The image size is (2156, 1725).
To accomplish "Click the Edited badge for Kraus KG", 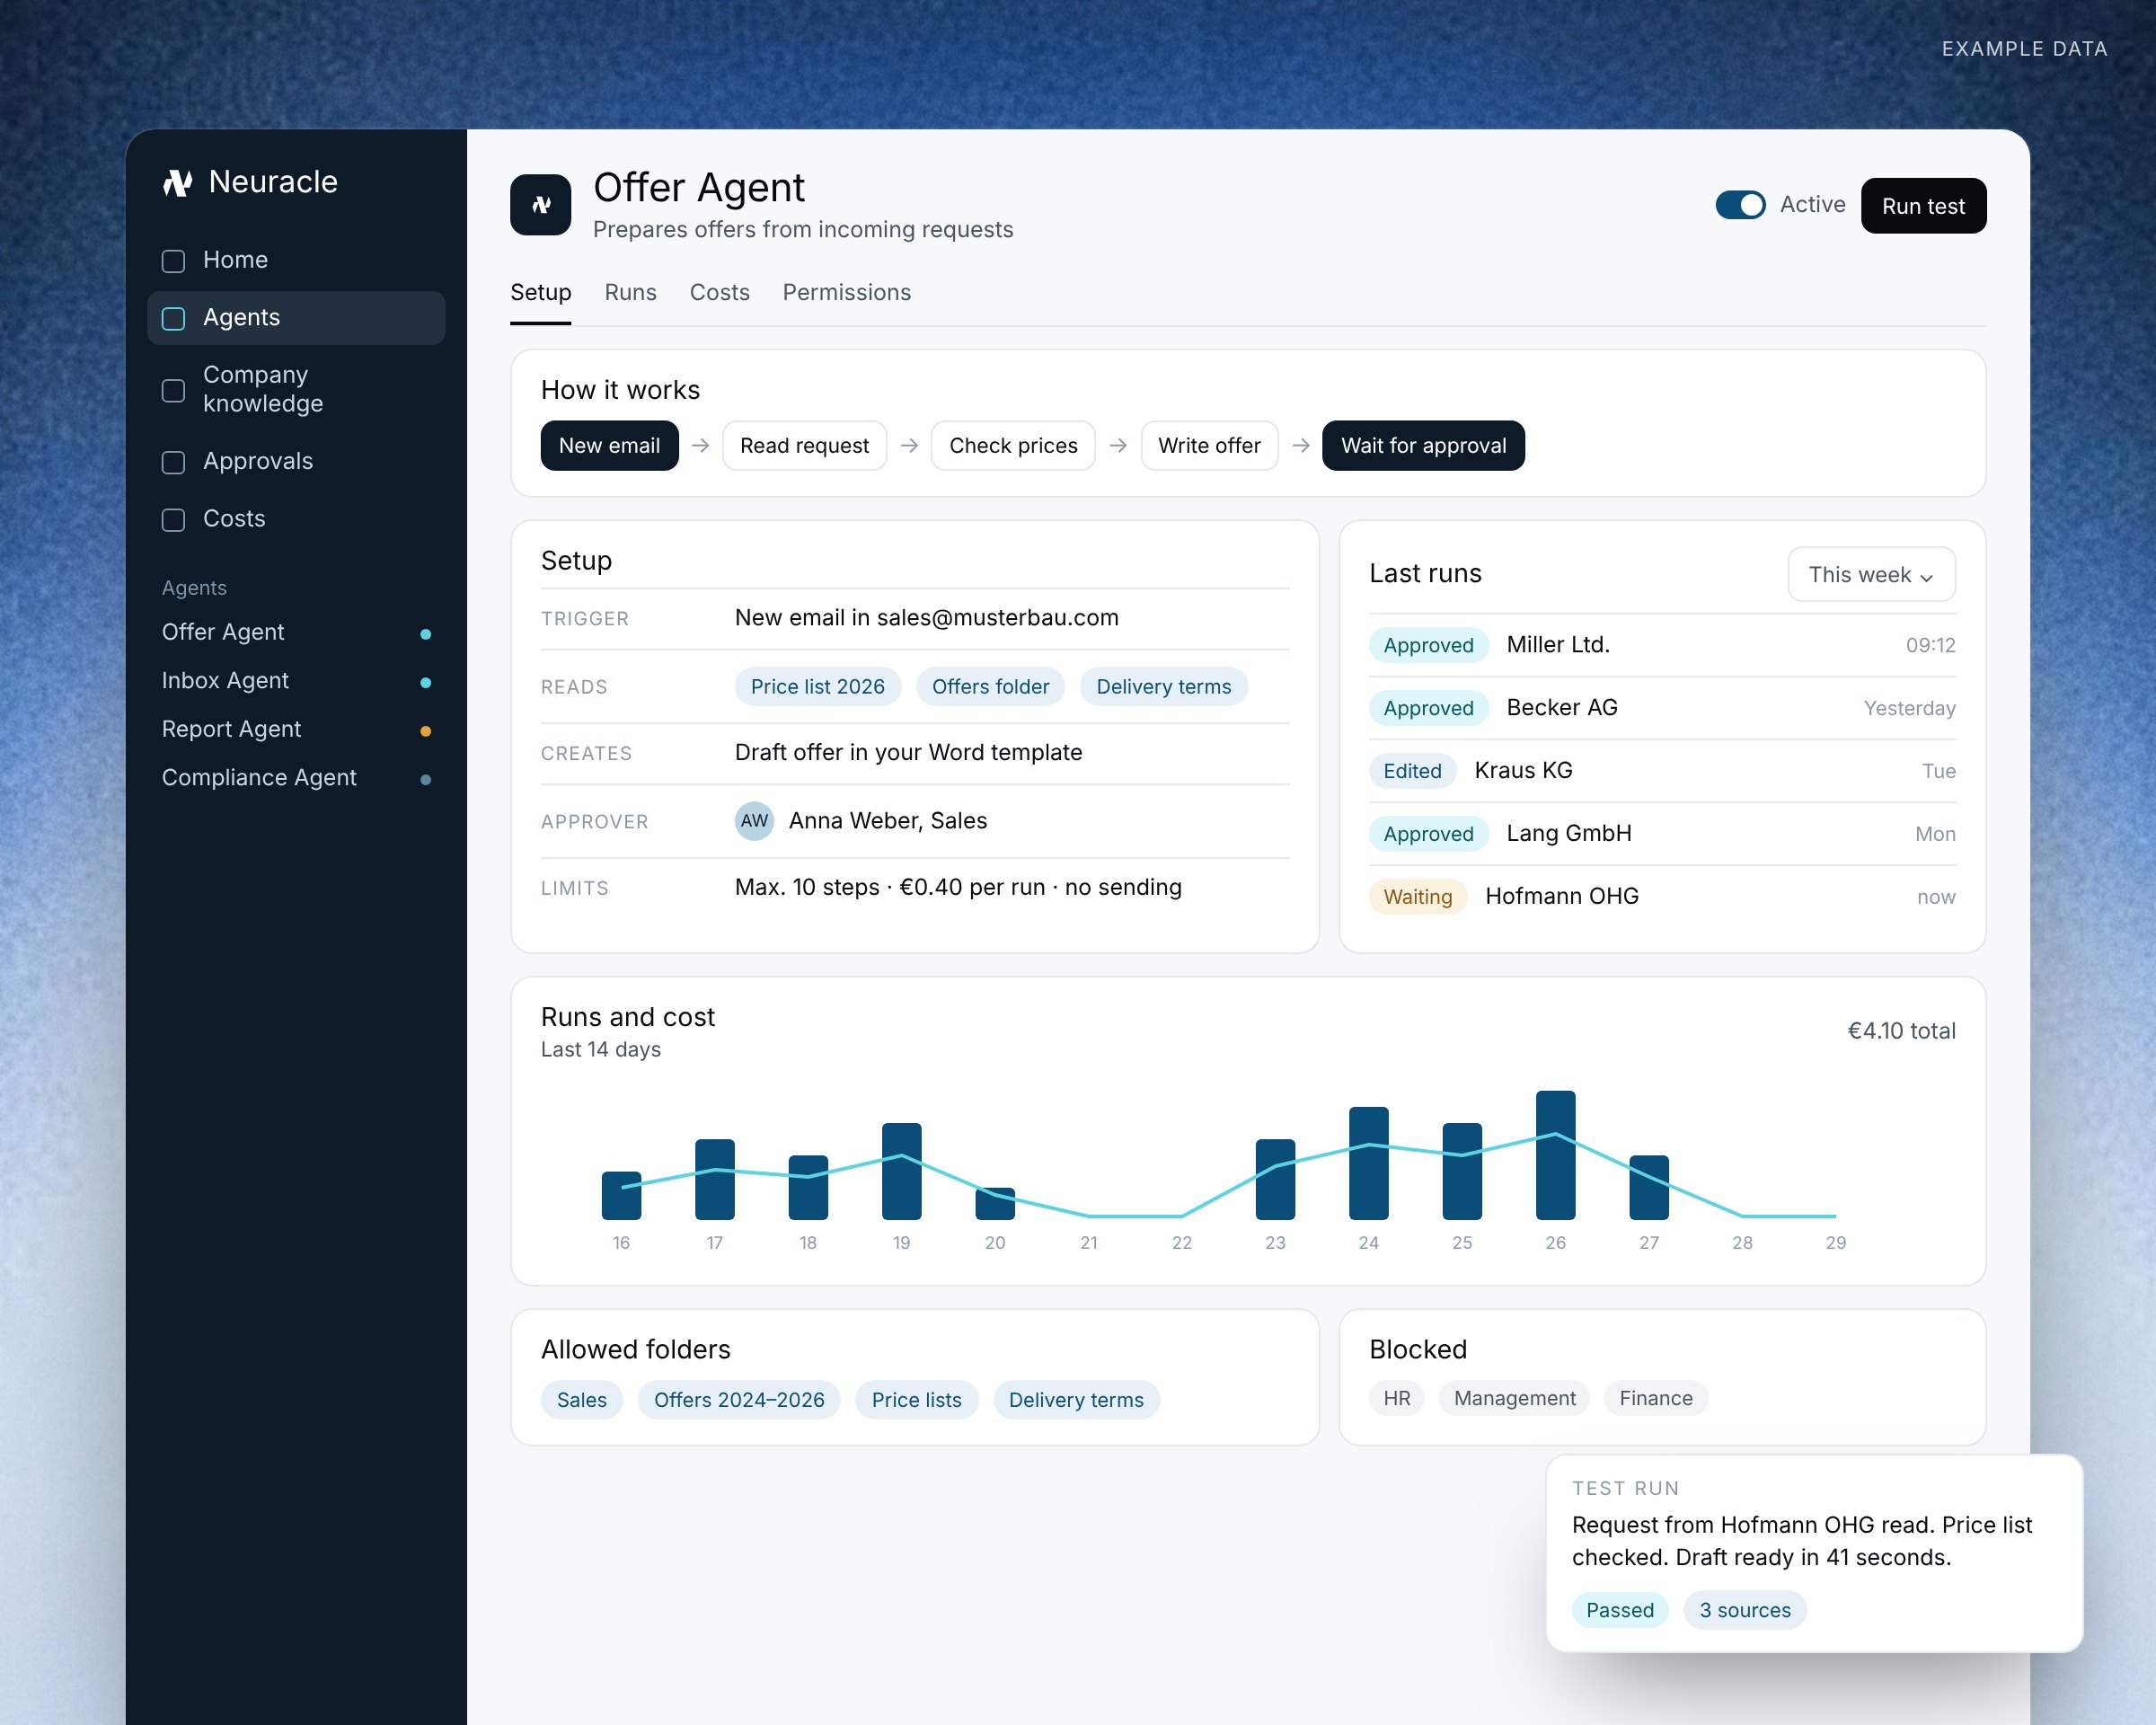I will pos(1412,771).
